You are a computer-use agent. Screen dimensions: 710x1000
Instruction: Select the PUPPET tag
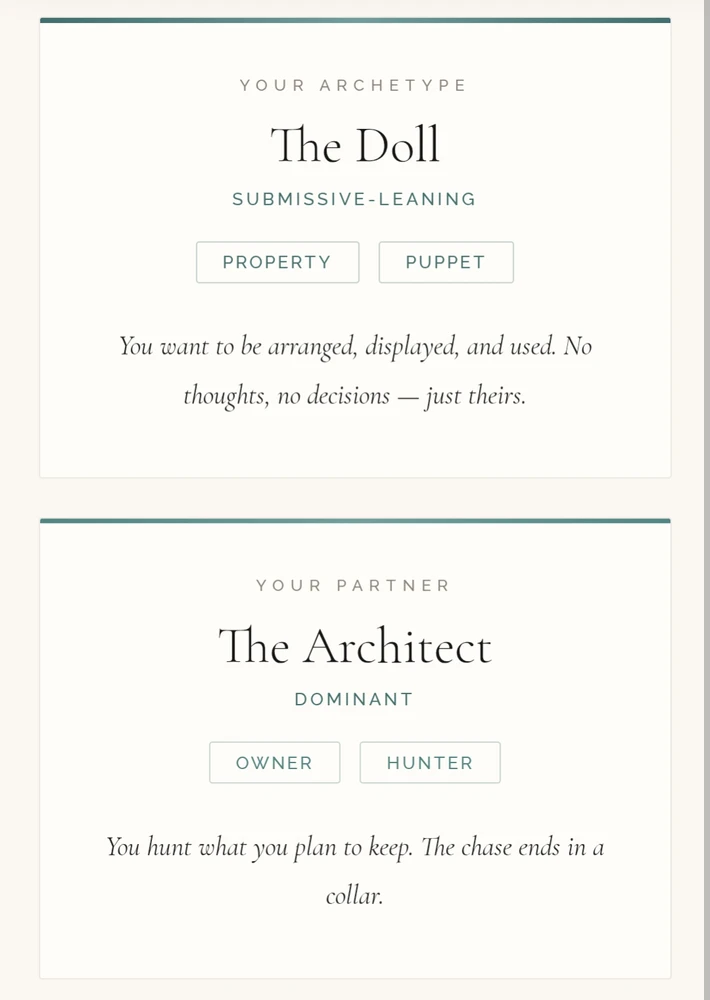(x=445, y=262)
